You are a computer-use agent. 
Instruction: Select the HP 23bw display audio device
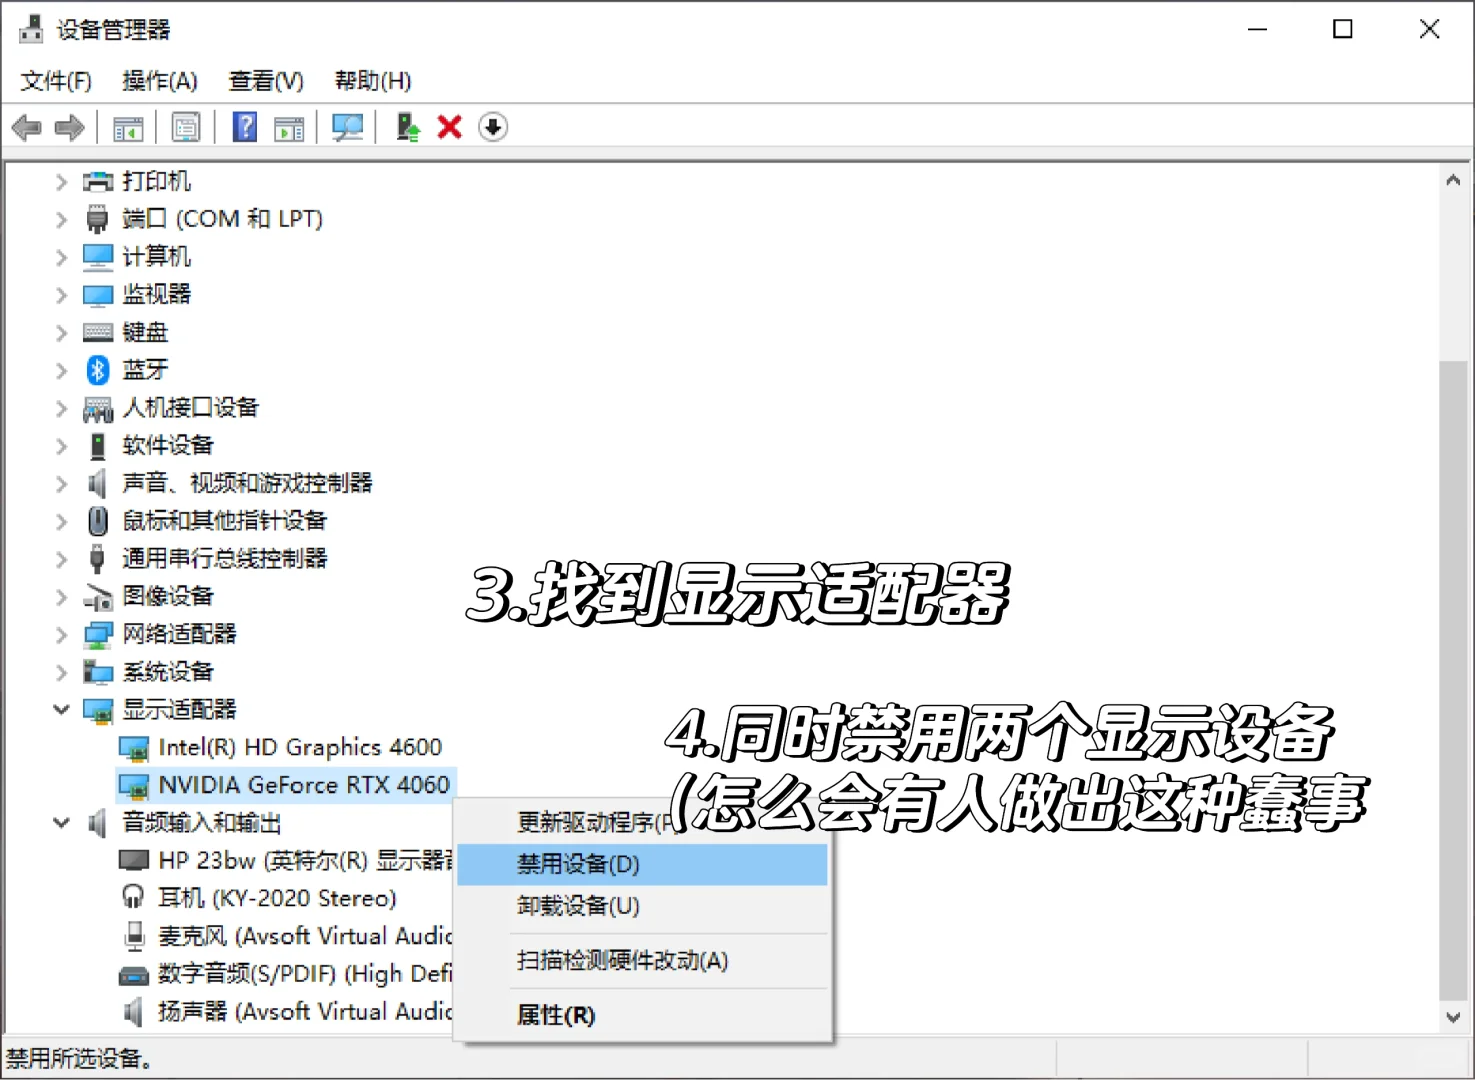coord(306,860)
